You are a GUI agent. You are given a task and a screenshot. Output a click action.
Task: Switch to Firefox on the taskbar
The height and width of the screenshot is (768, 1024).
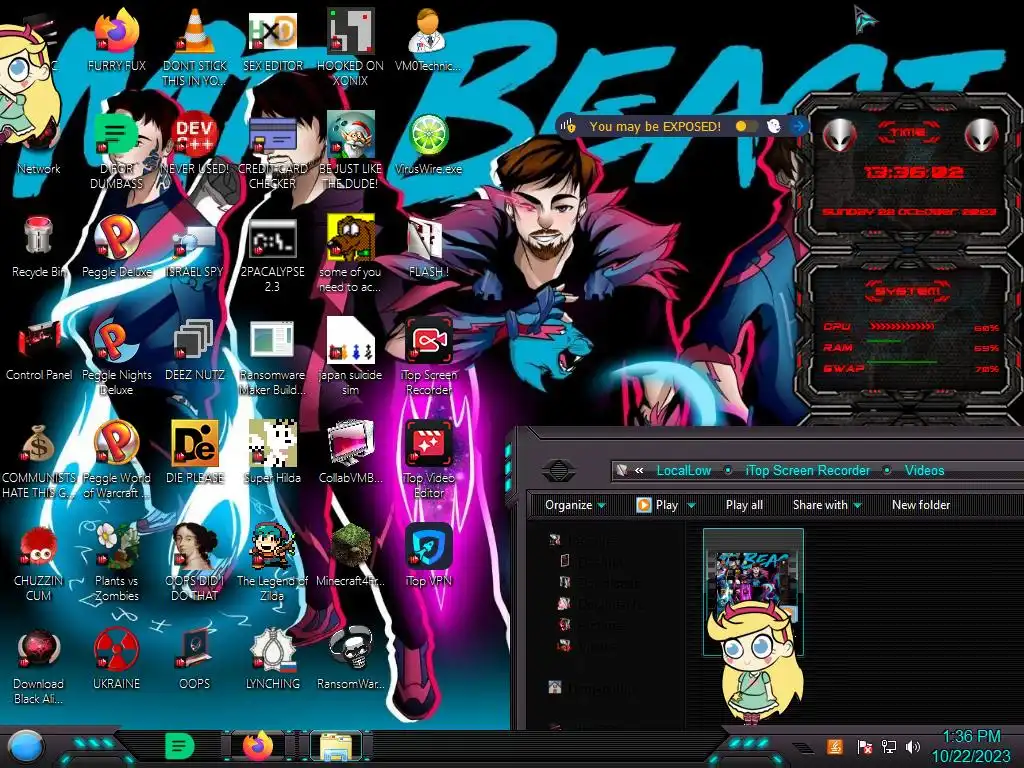[x=258, y=746]
